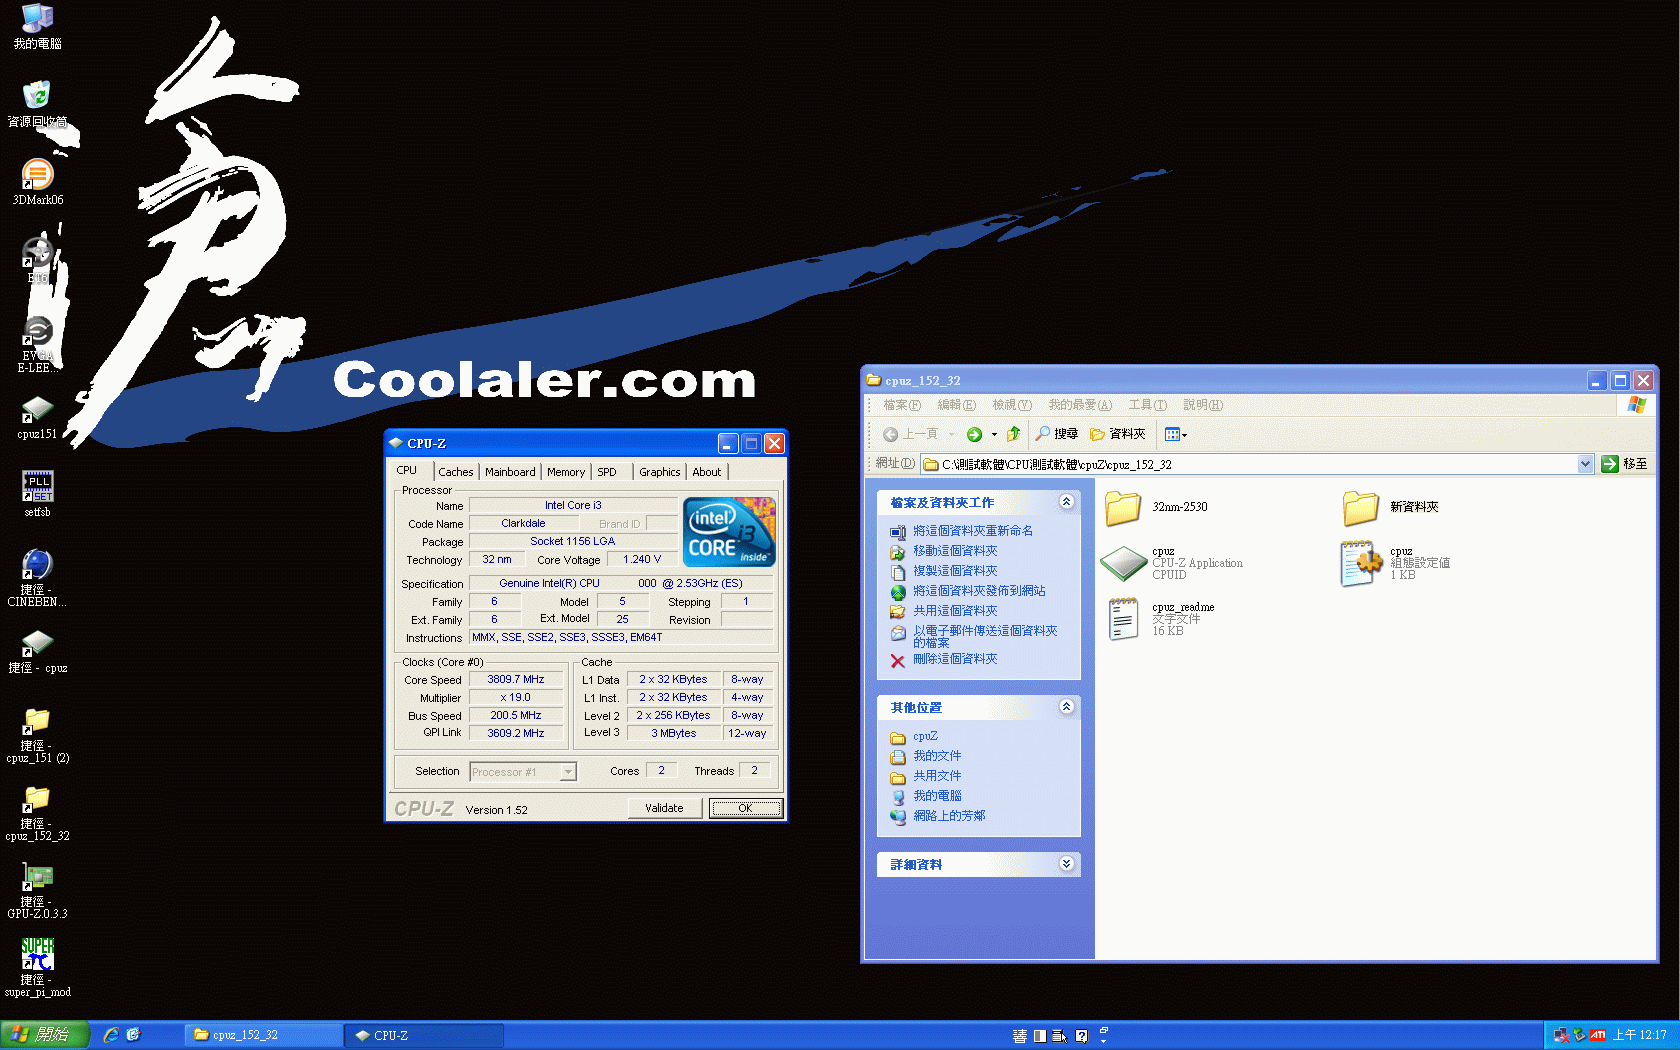Collapse the 檔案及資料夾工作 panel
The image size is (1680, 1050).
[x=1066, y=502]
